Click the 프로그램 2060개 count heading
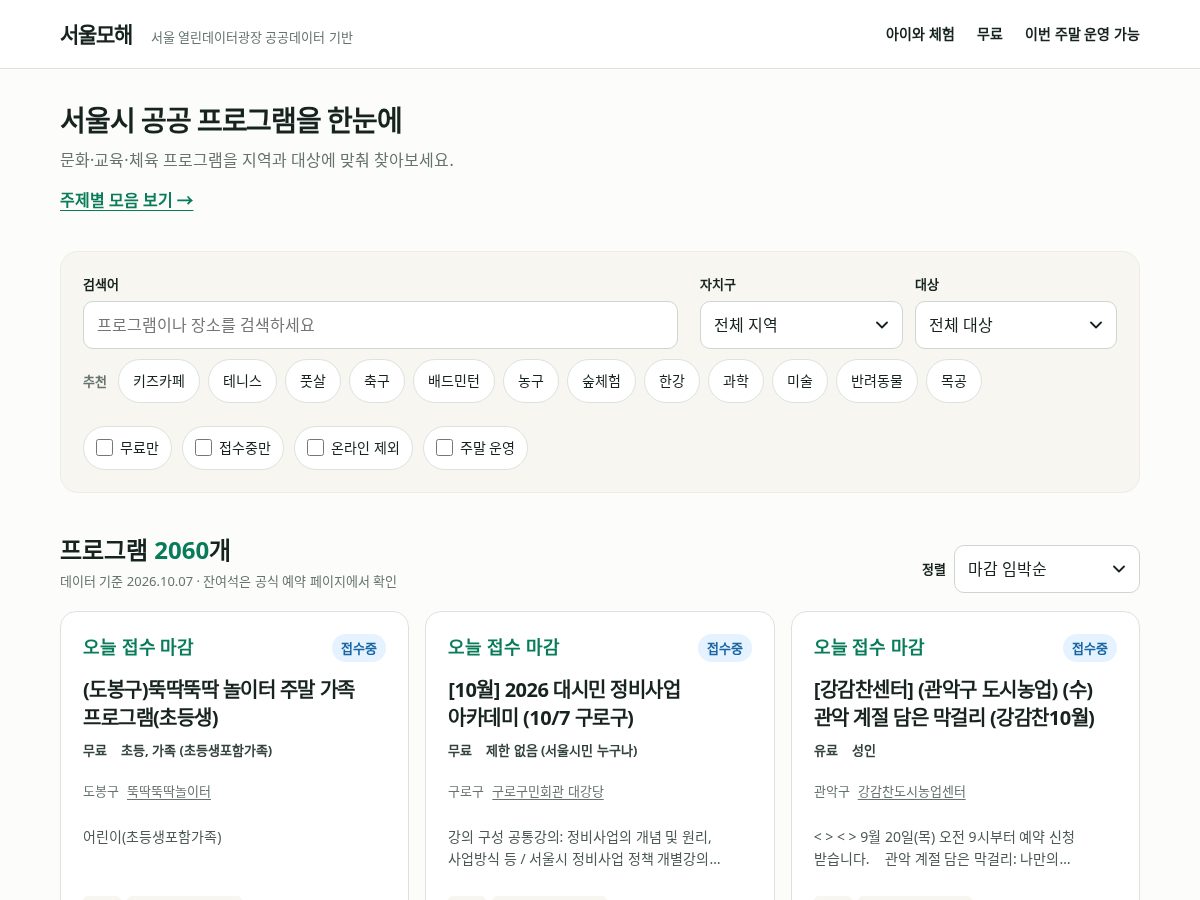Viewport: 1200px width, 900px height. pos(146,550)
